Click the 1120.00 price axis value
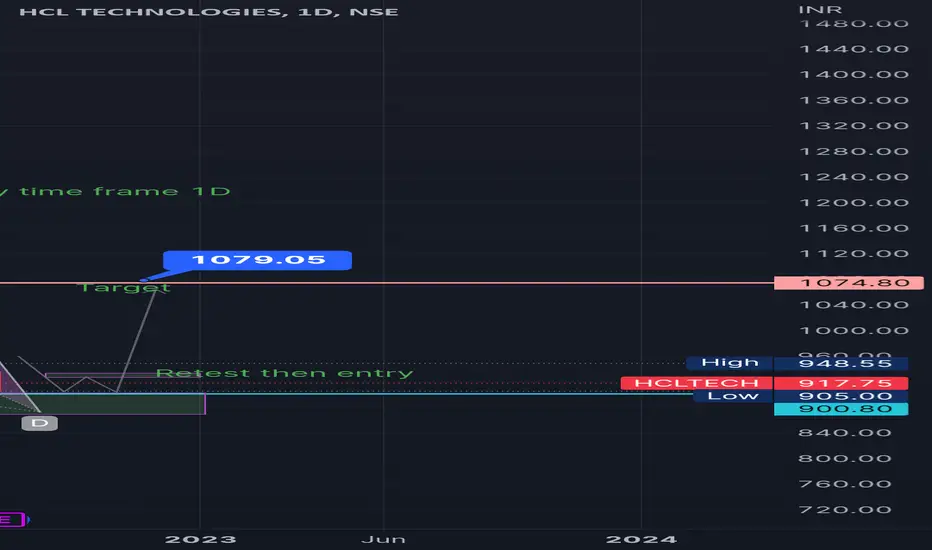932x550 pixels. [855, 254]
